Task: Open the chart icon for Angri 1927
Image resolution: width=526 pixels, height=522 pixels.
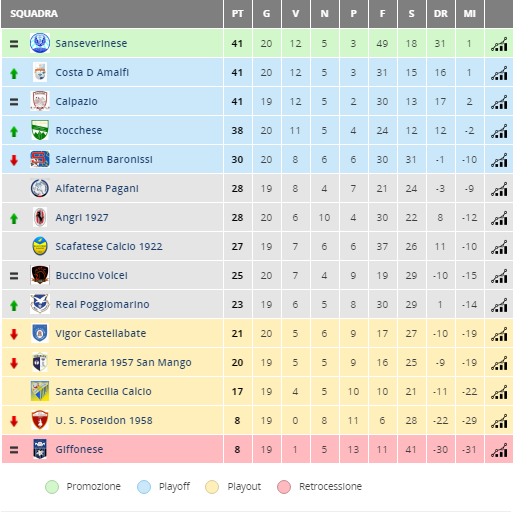Action: (x=499, y=218)
